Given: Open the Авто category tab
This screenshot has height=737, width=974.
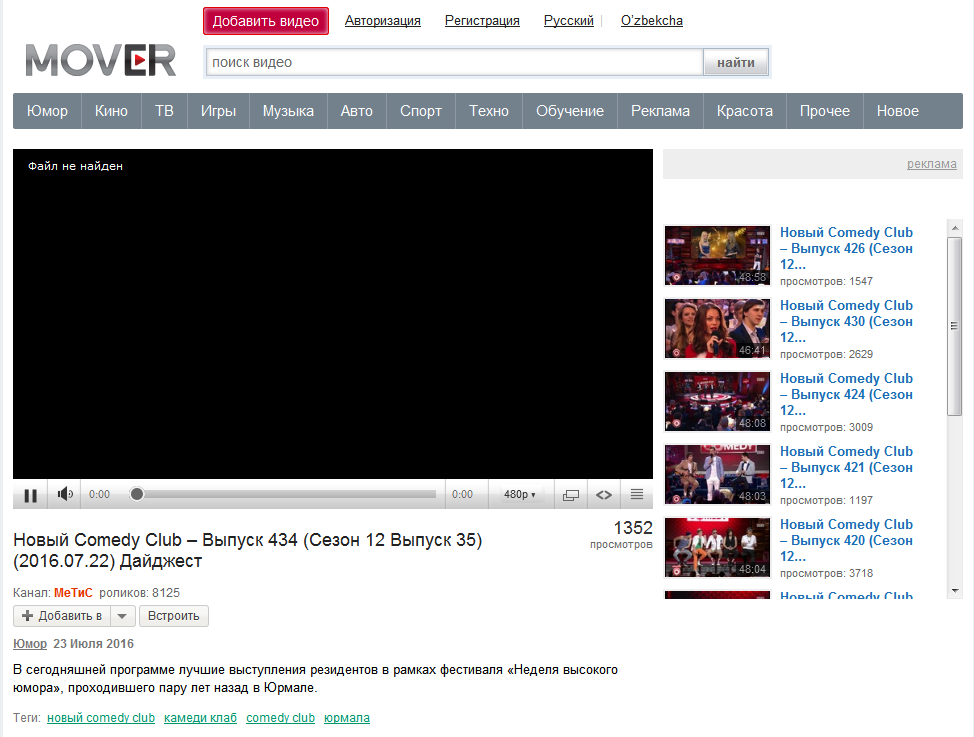Looking at the screenshot, I should (357, 111).
